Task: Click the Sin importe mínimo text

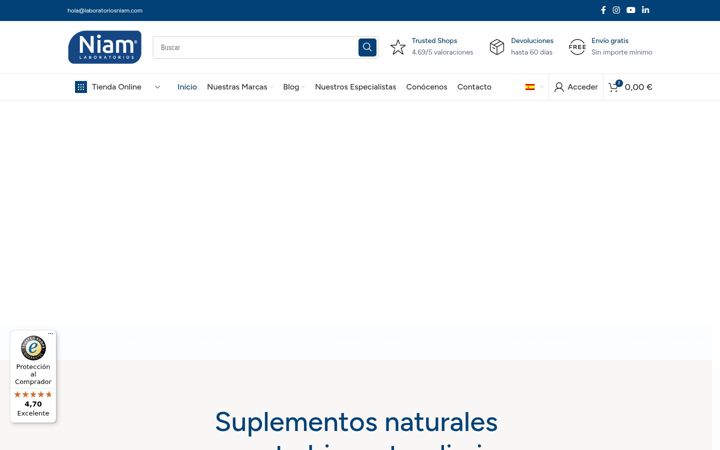Action: [622, 52]
